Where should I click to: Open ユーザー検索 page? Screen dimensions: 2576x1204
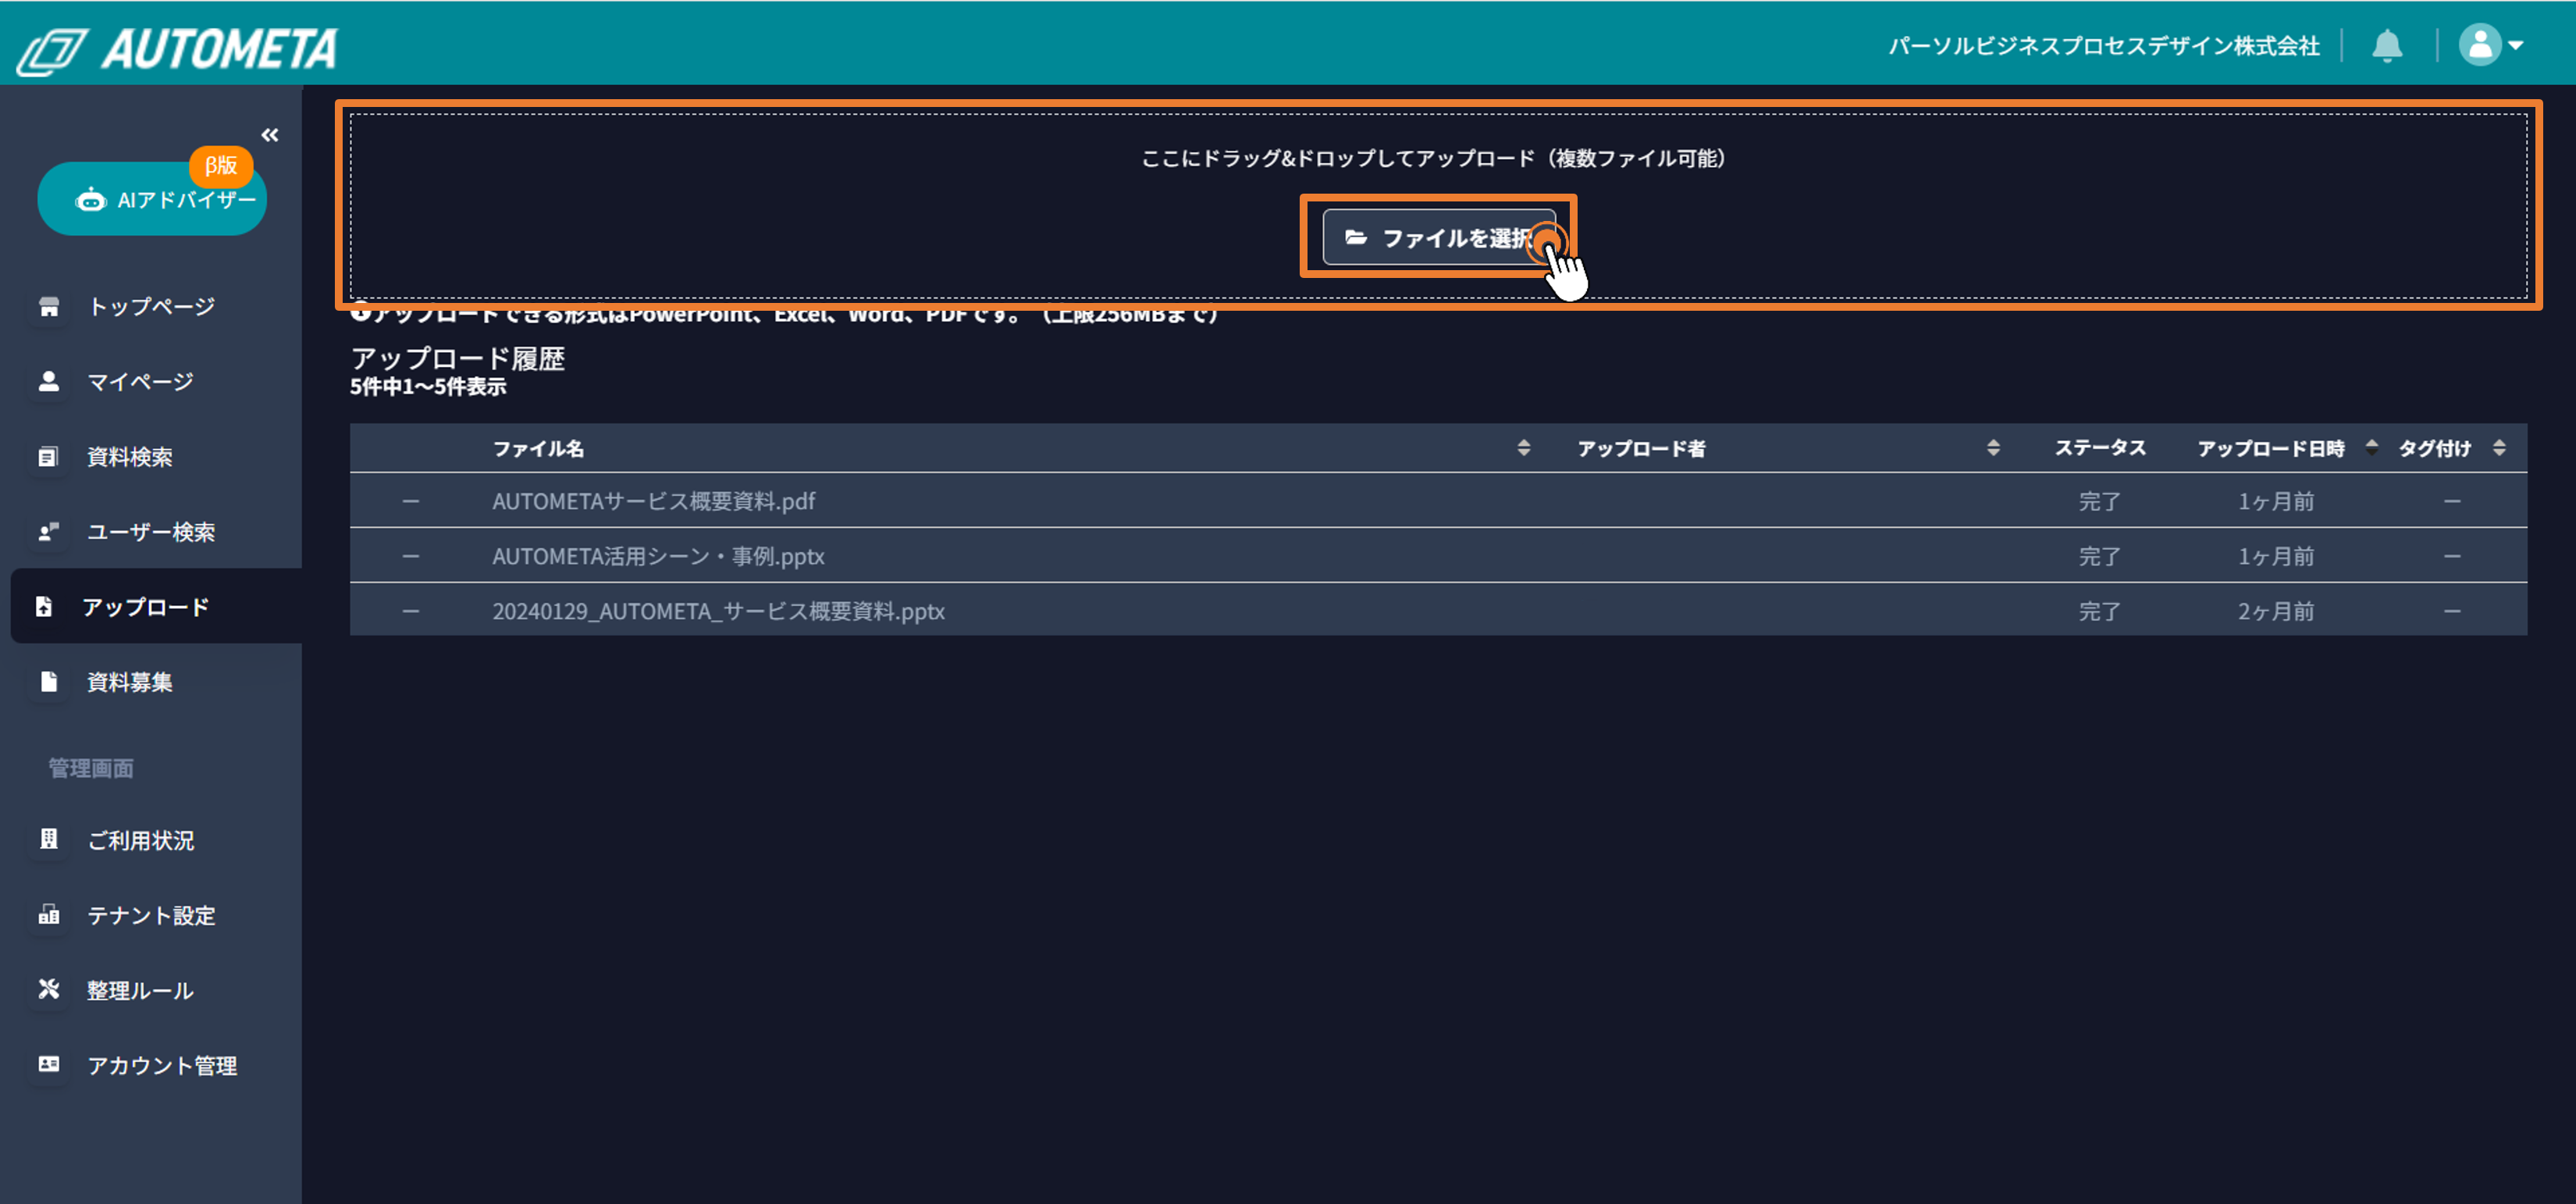pos(151,532)
